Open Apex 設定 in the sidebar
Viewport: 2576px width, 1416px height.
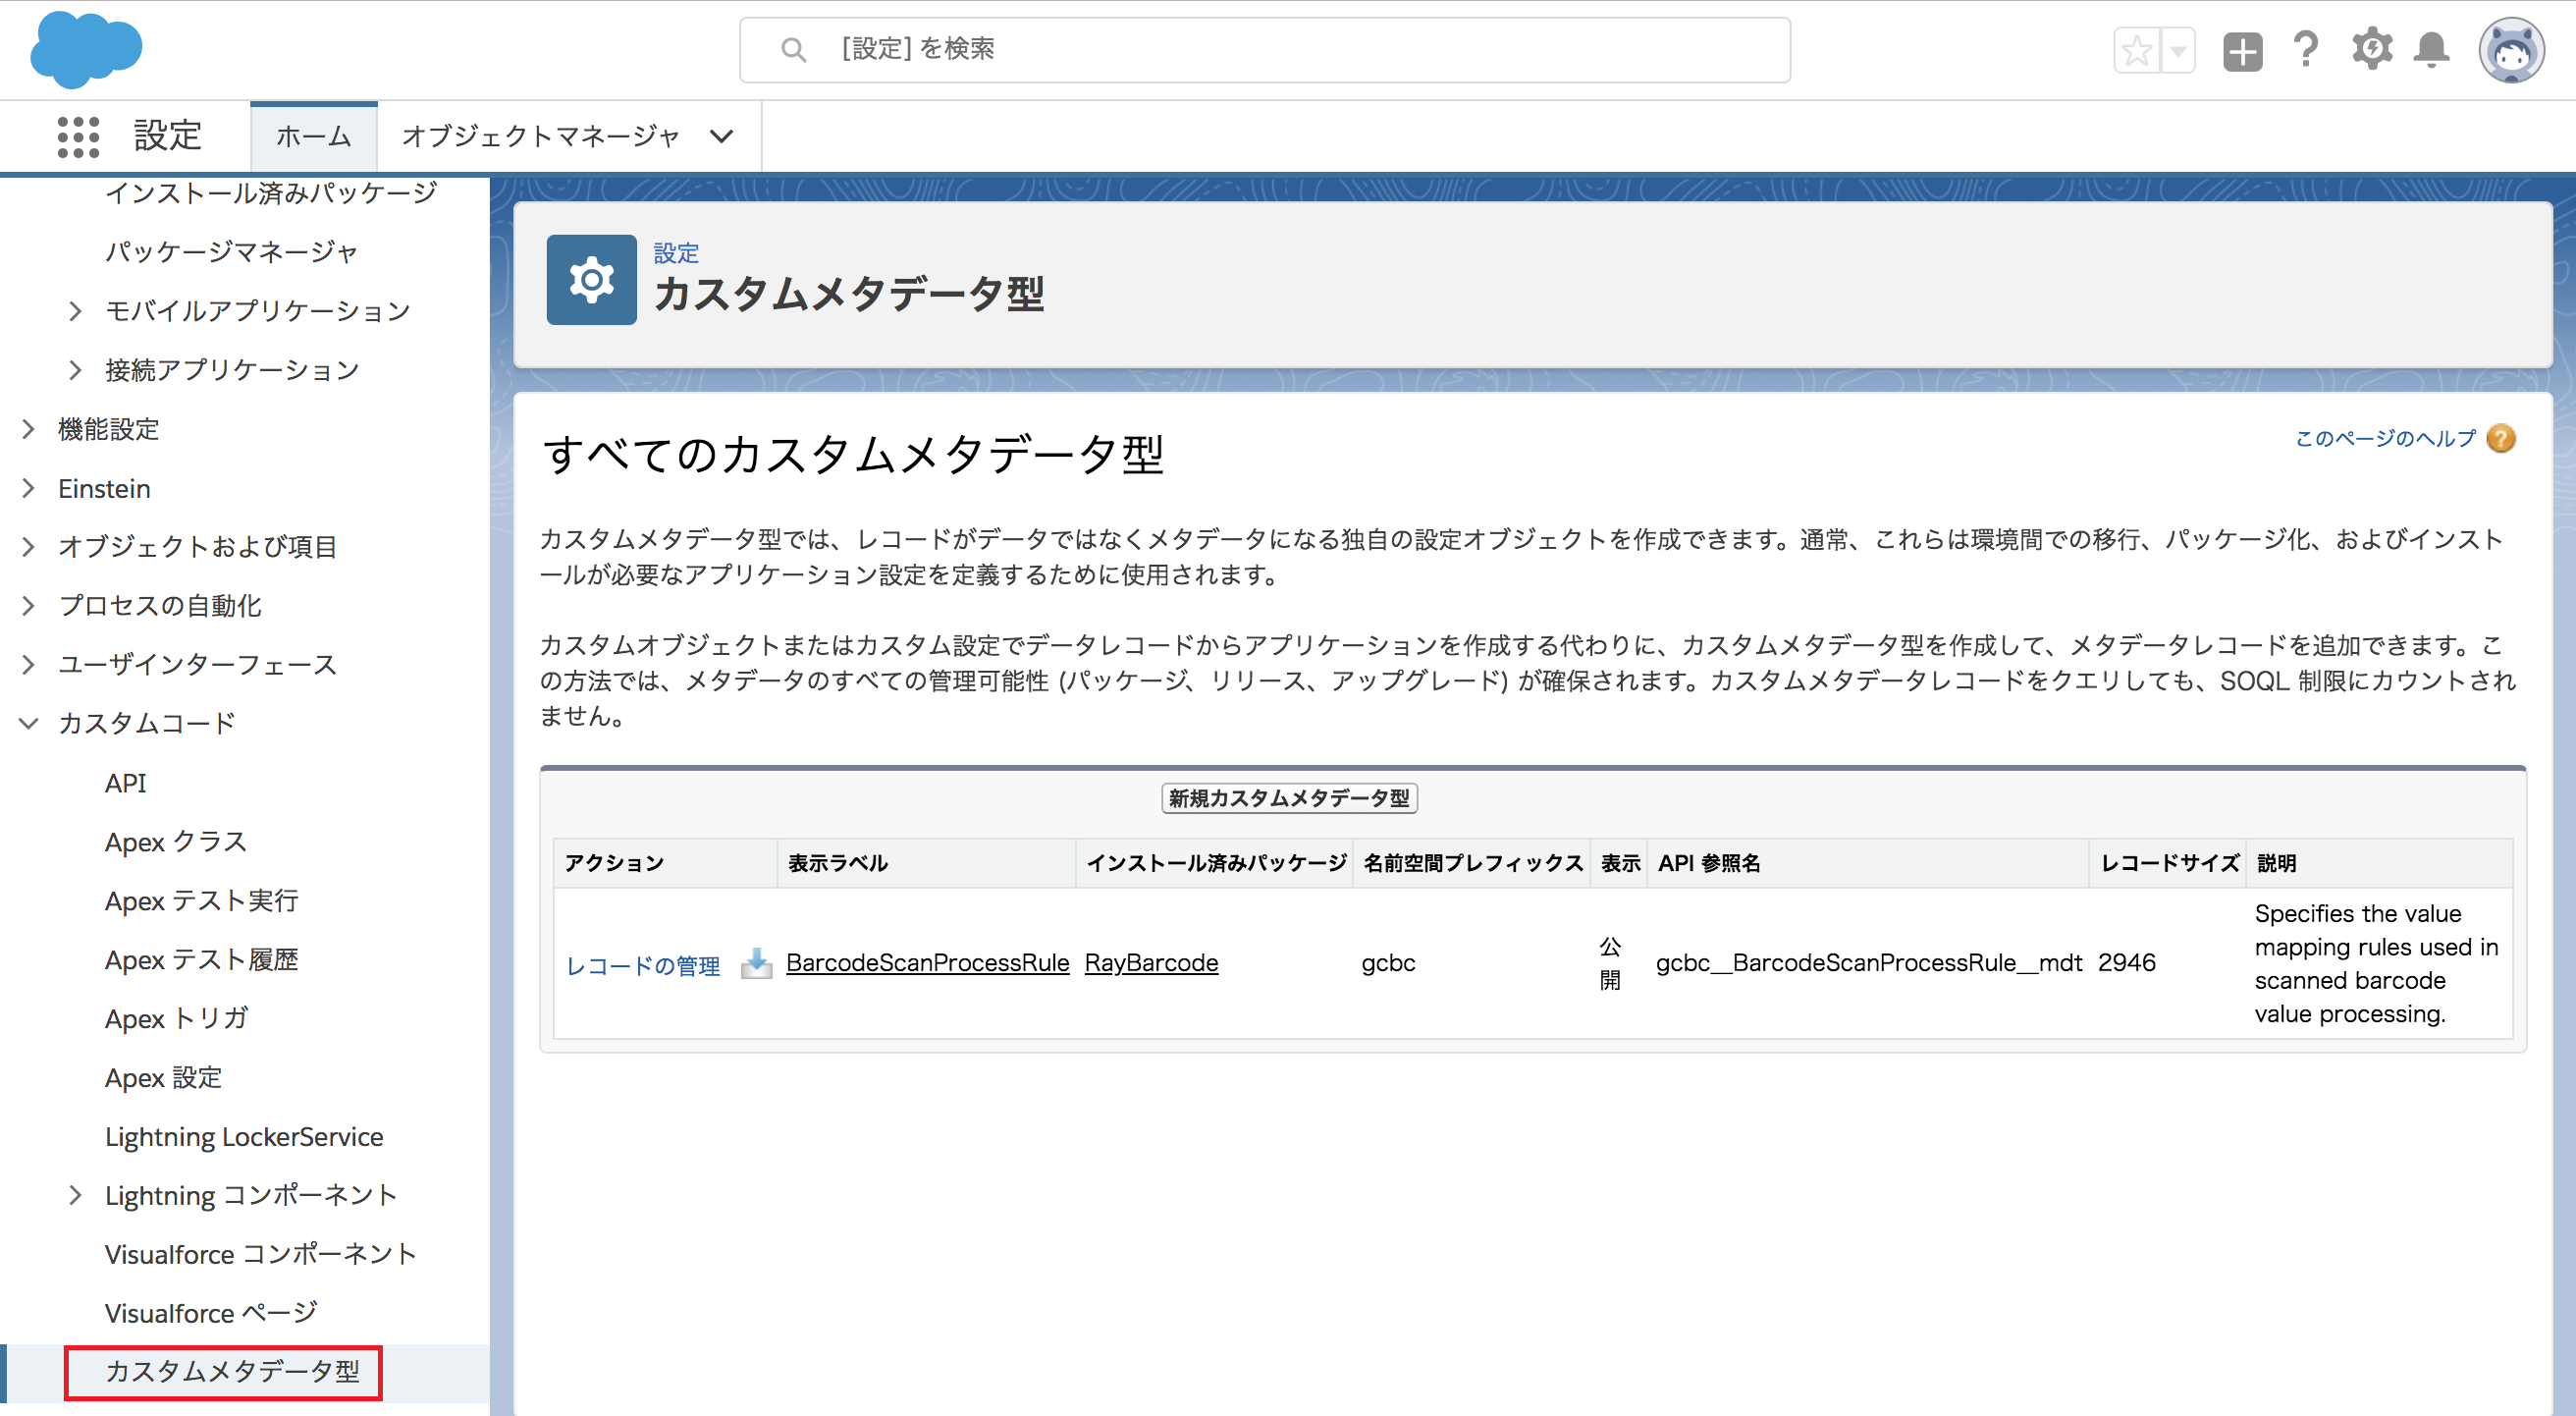pos(164,1078)
